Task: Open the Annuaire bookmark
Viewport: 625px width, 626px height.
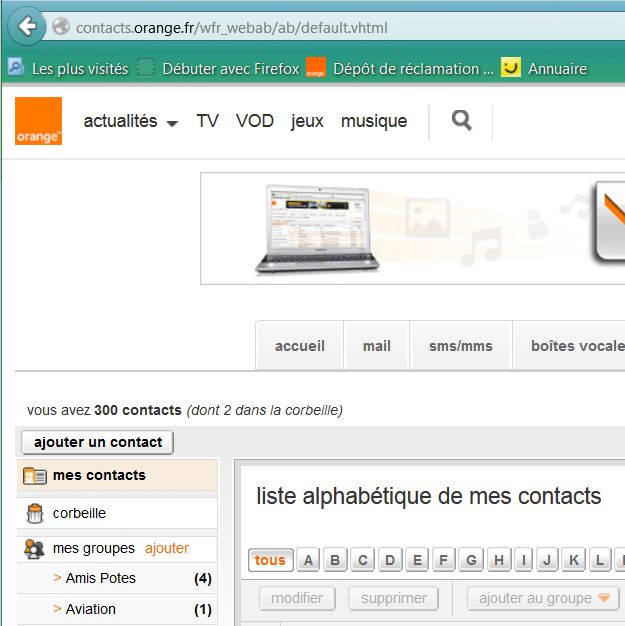Action: (544, 68)
